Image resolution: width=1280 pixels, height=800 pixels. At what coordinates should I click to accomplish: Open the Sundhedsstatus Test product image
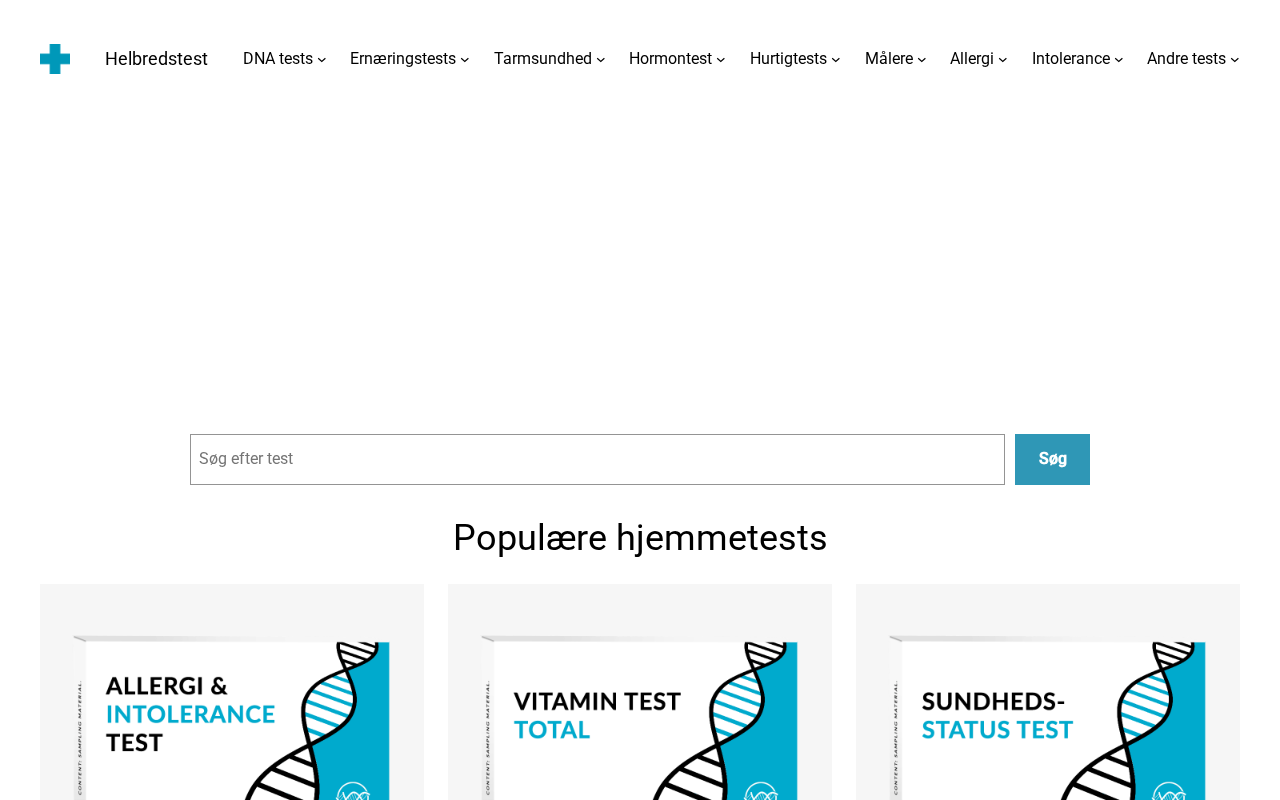1048,692
